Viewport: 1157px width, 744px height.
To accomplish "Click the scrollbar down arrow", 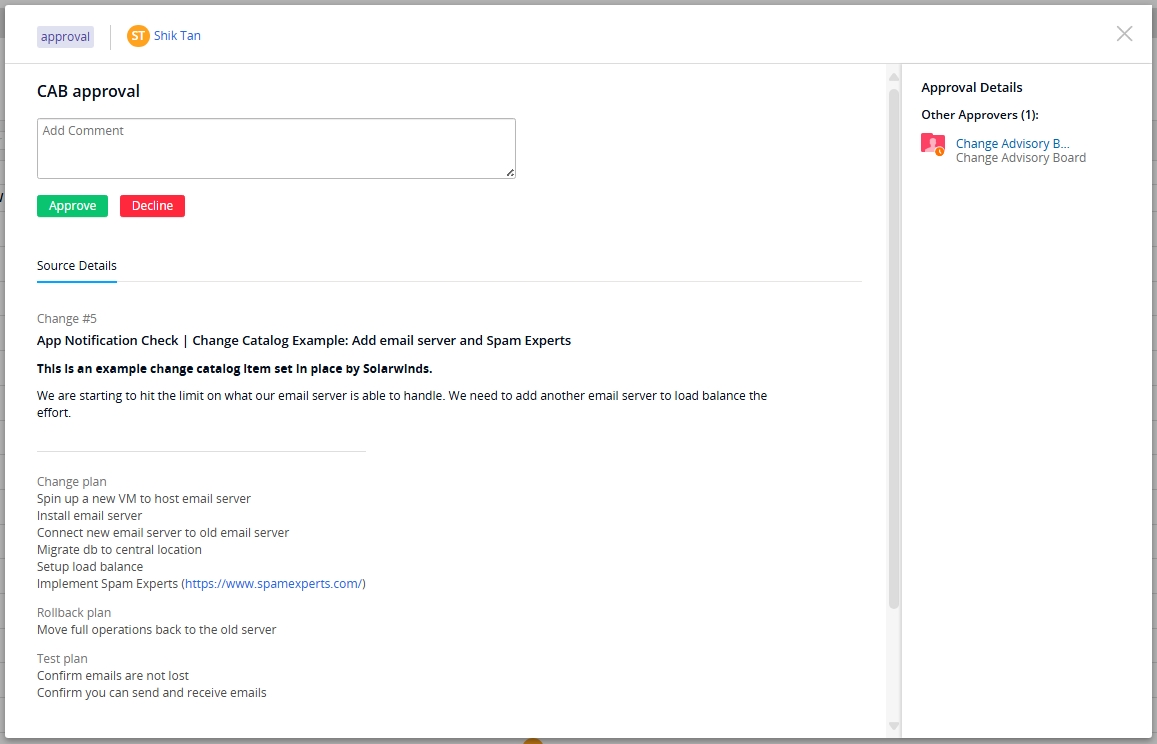I will [x=894, y=726].
